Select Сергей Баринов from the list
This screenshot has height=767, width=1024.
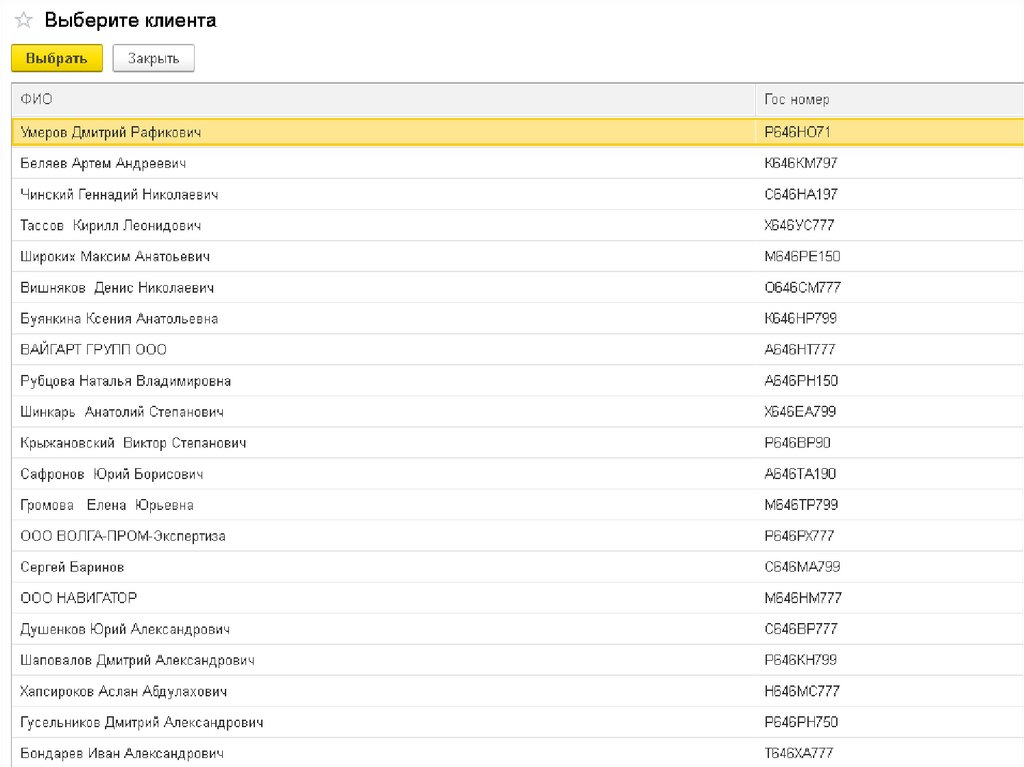point(72,567)
